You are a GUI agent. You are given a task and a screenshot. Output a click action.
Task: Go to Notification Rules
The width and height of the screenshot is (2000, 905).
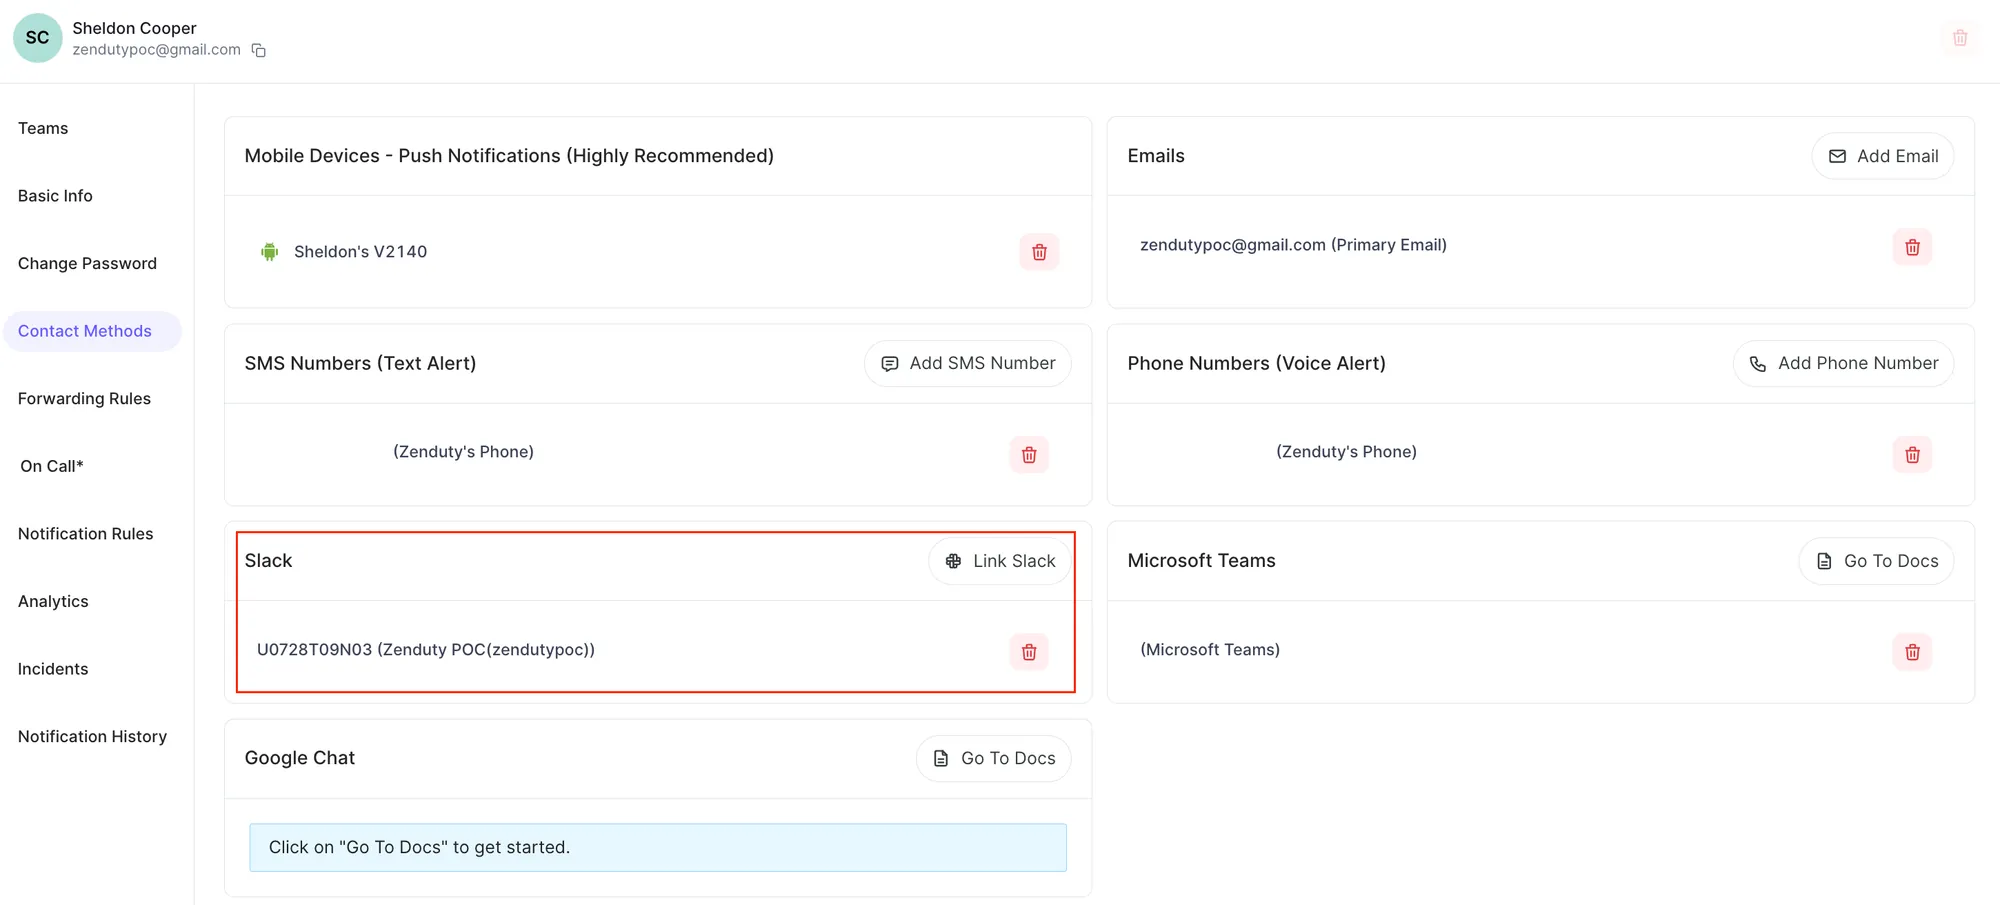coord(85,534)
